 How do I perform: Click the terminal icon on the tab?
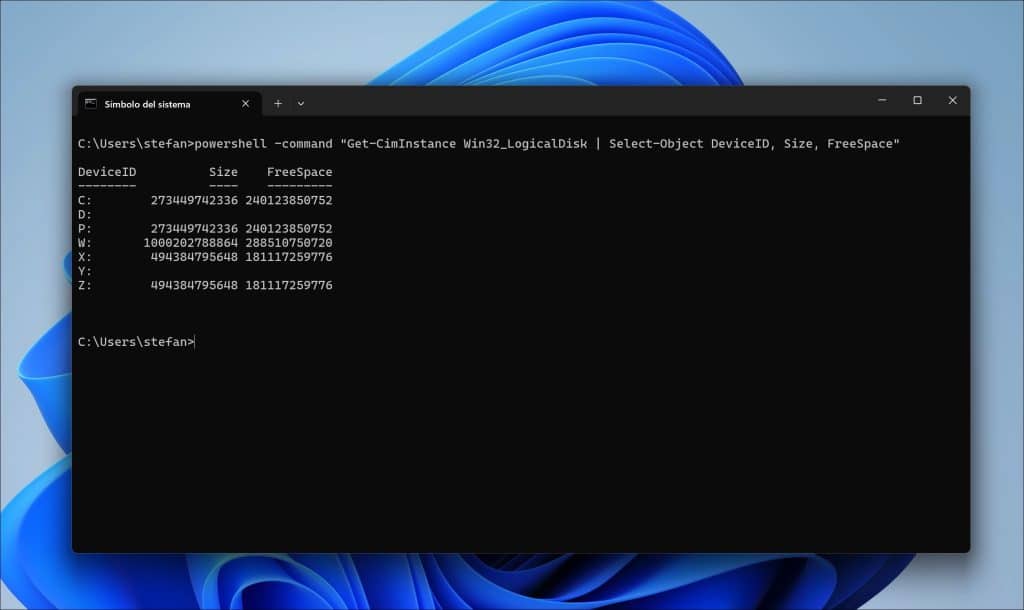[x=91, y=104]
